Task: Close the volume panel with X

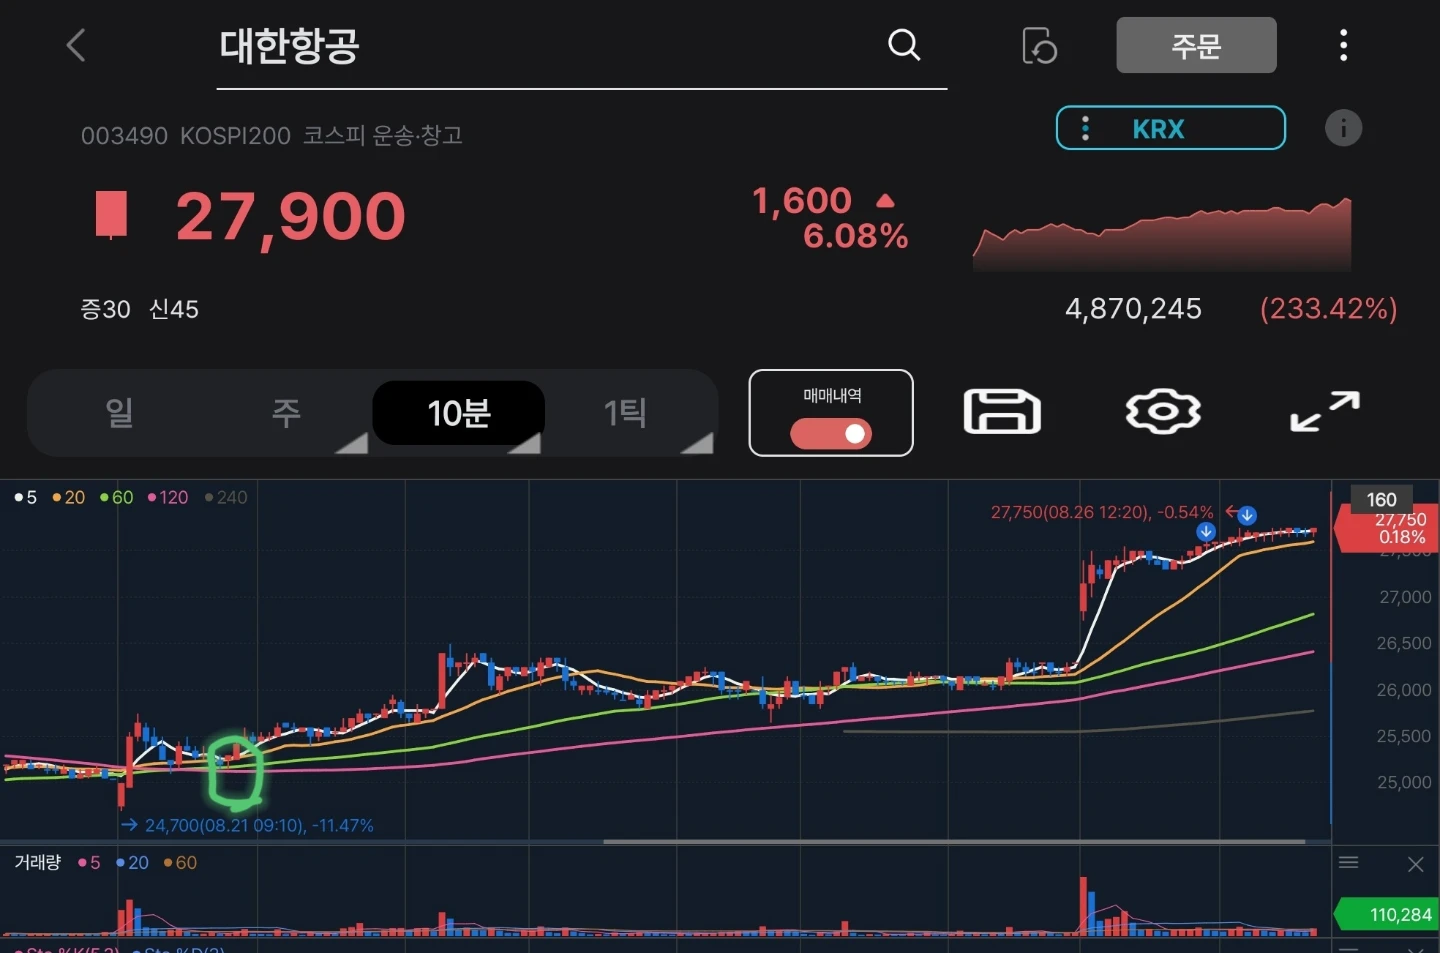Action: click(1415, 864)
